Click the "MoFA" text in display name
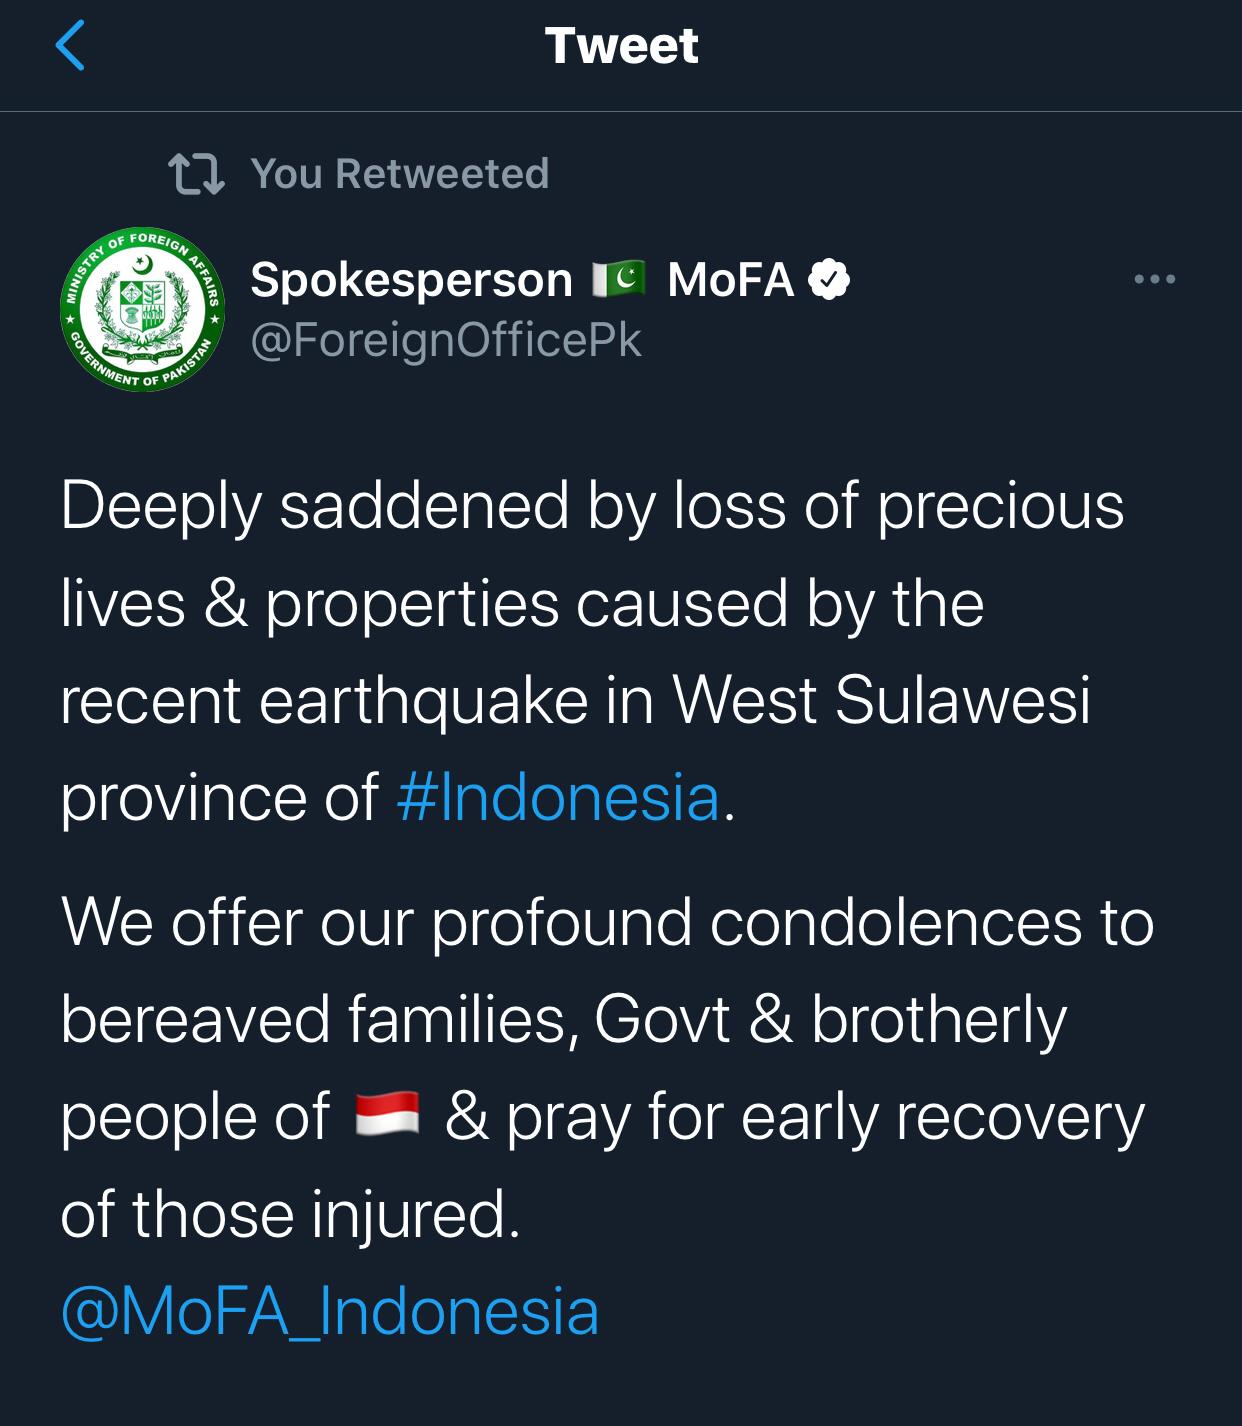1242x1426 pixels. [x=730, y=279]
